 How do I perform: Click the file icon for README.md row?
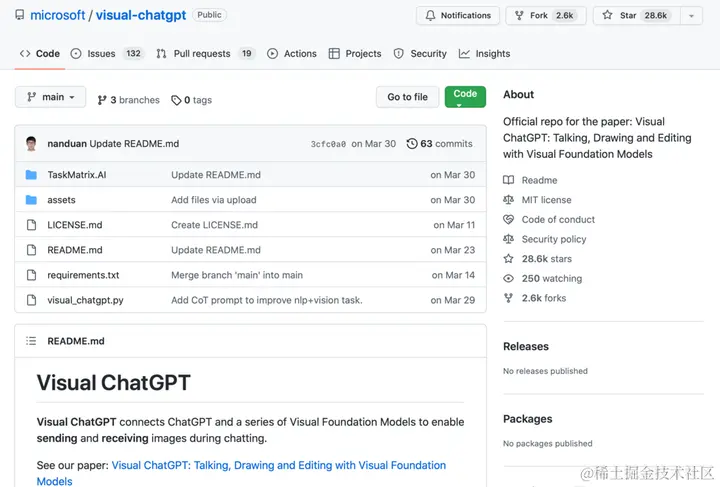31,250
